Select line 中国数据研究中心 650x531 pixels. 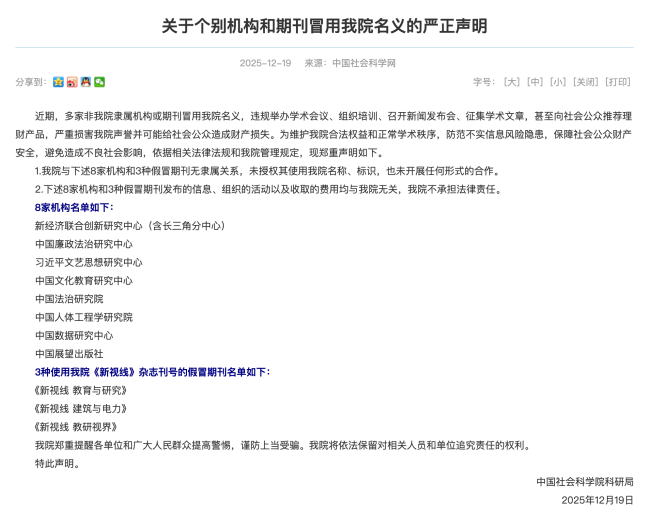[x=74, y=335]
